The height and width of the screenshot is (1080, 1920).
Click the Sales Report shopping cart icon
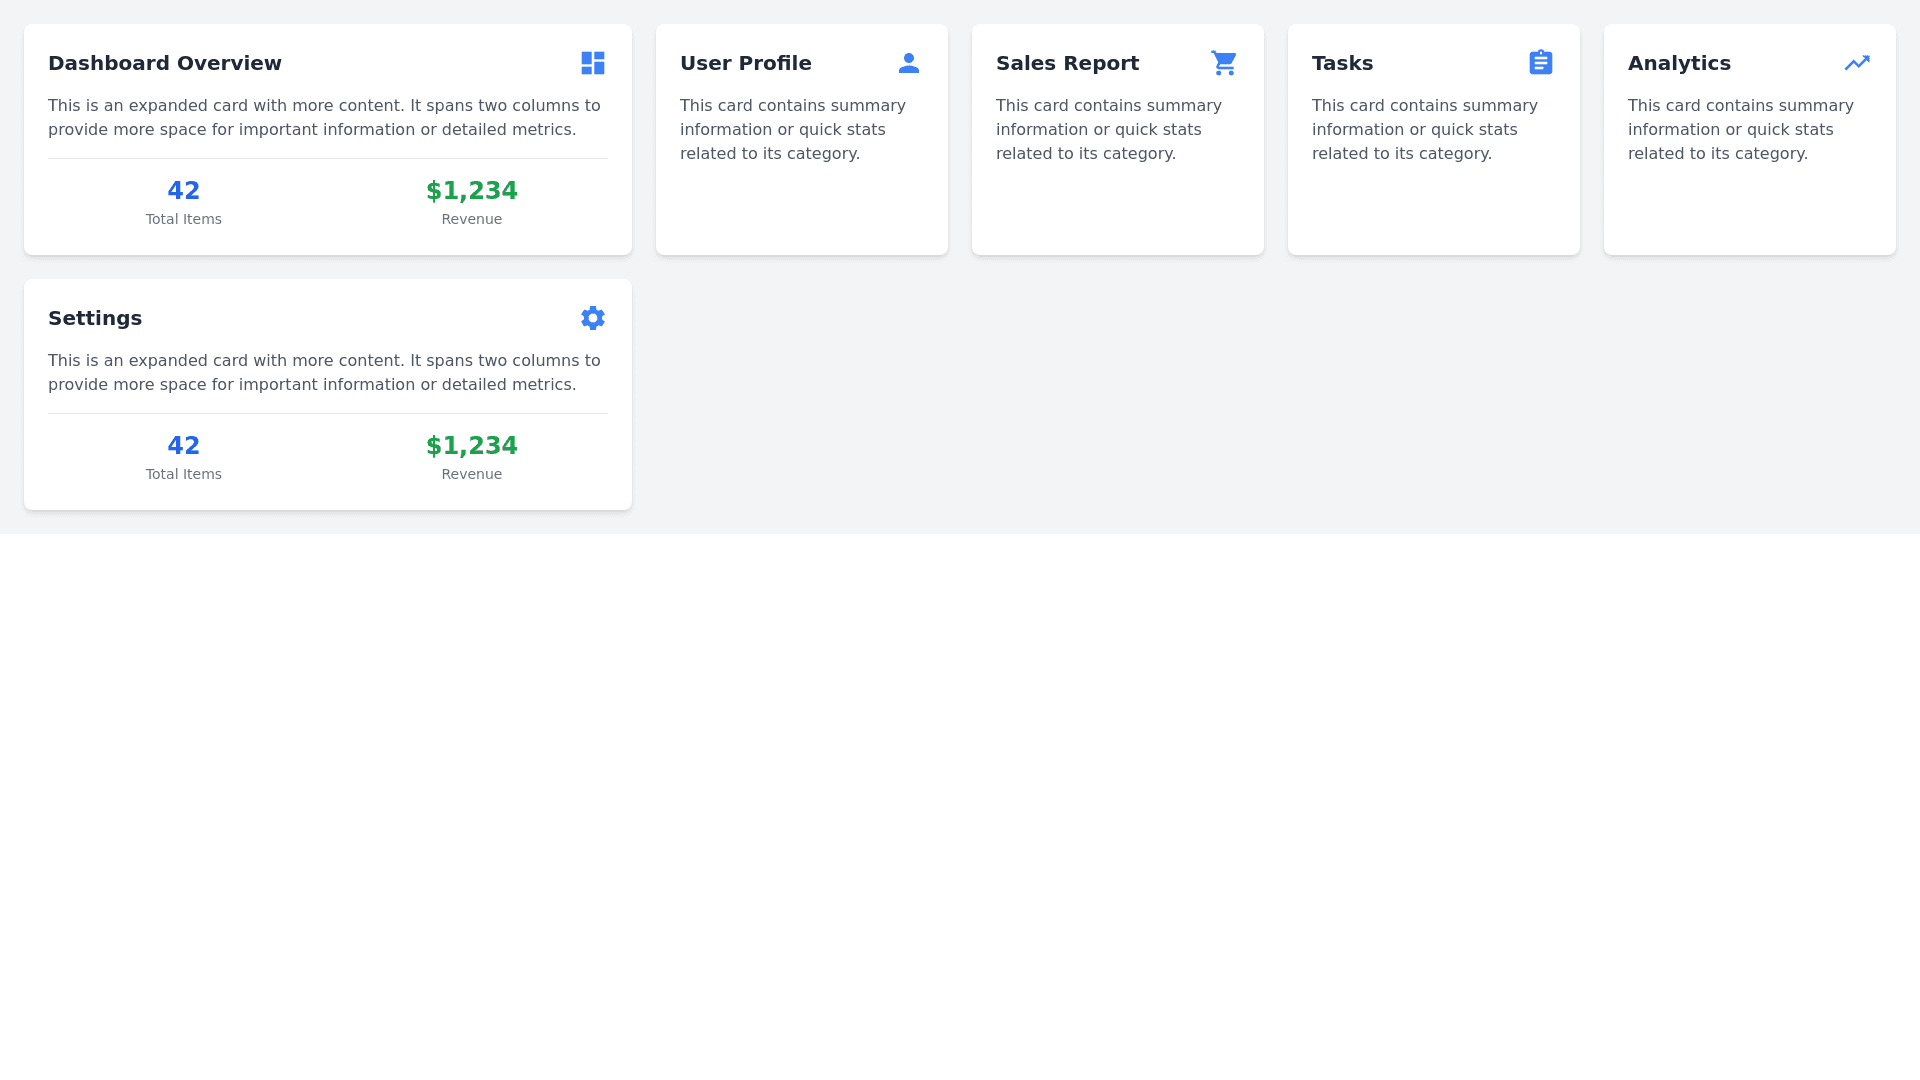(x=1224, y=63)
